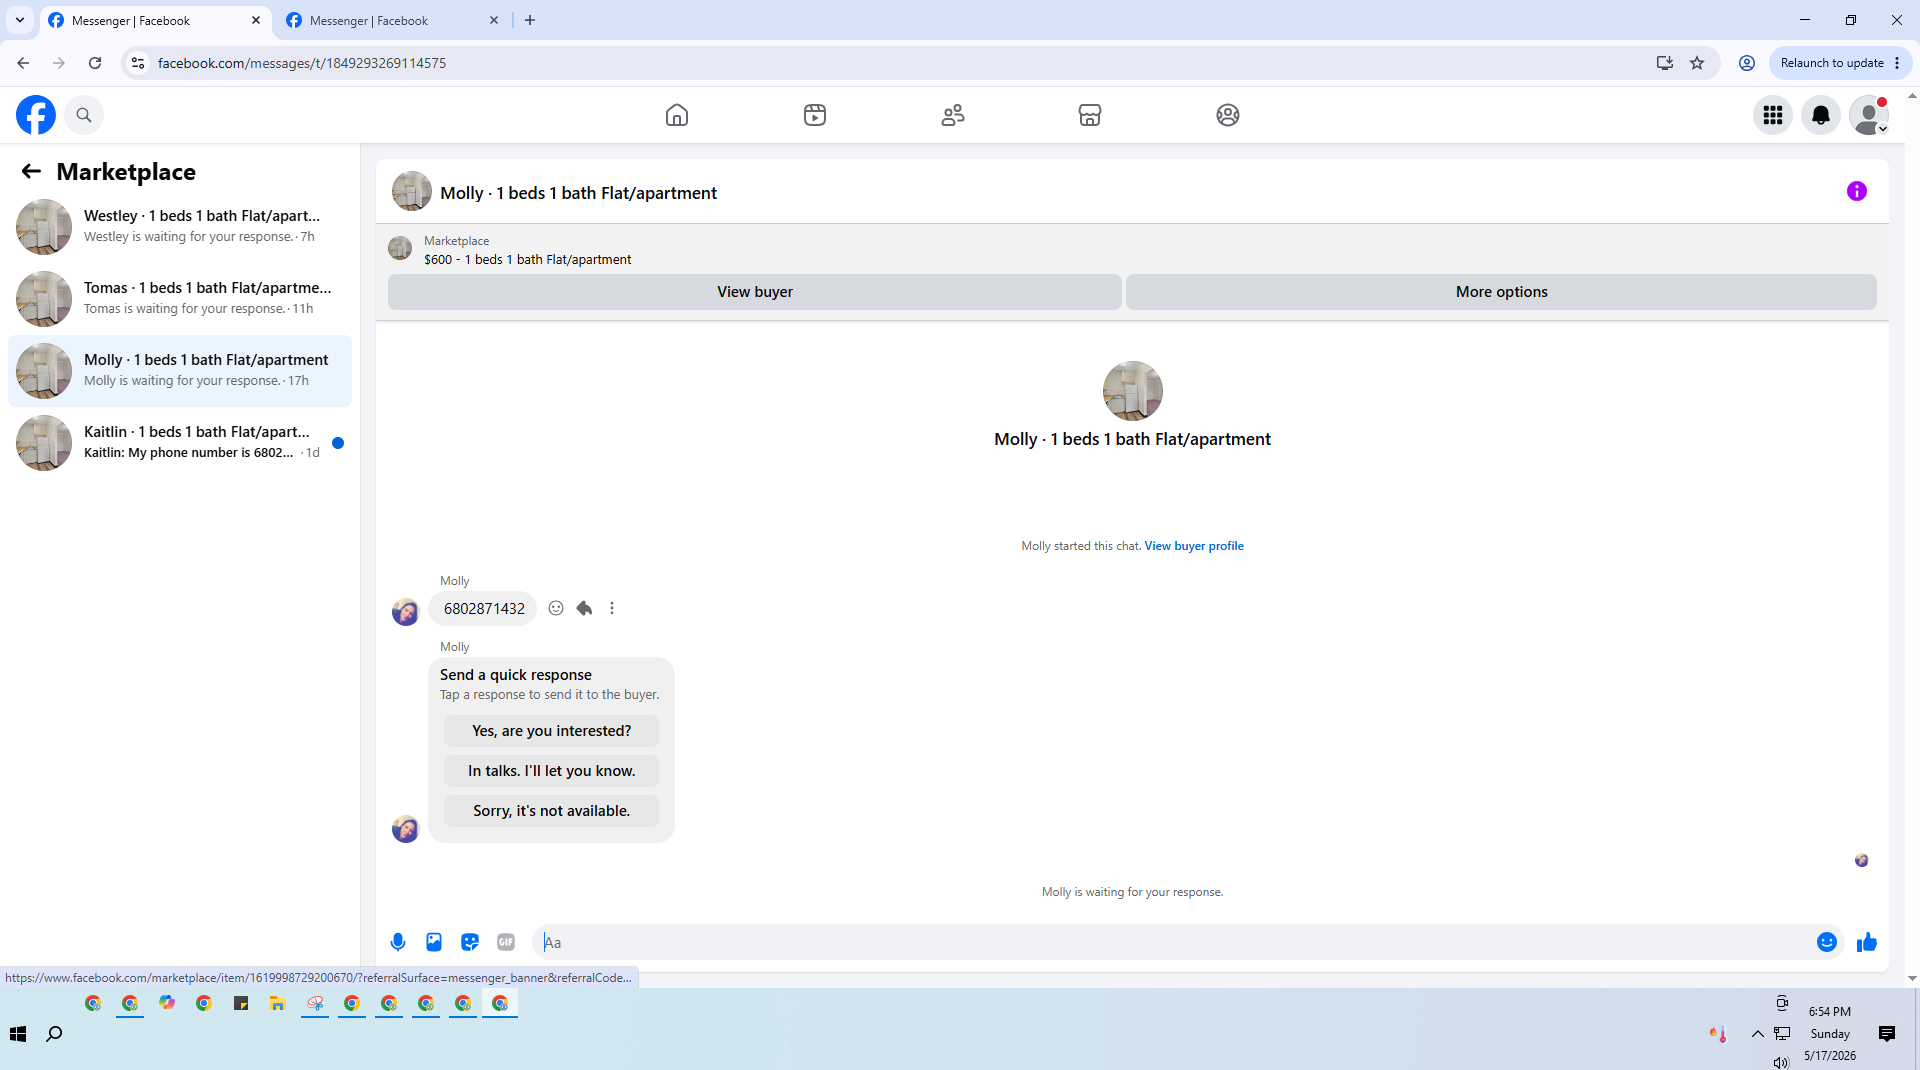Send a thumbs-up like
Screen dimensions: 1920x1070
point(1867,942)
